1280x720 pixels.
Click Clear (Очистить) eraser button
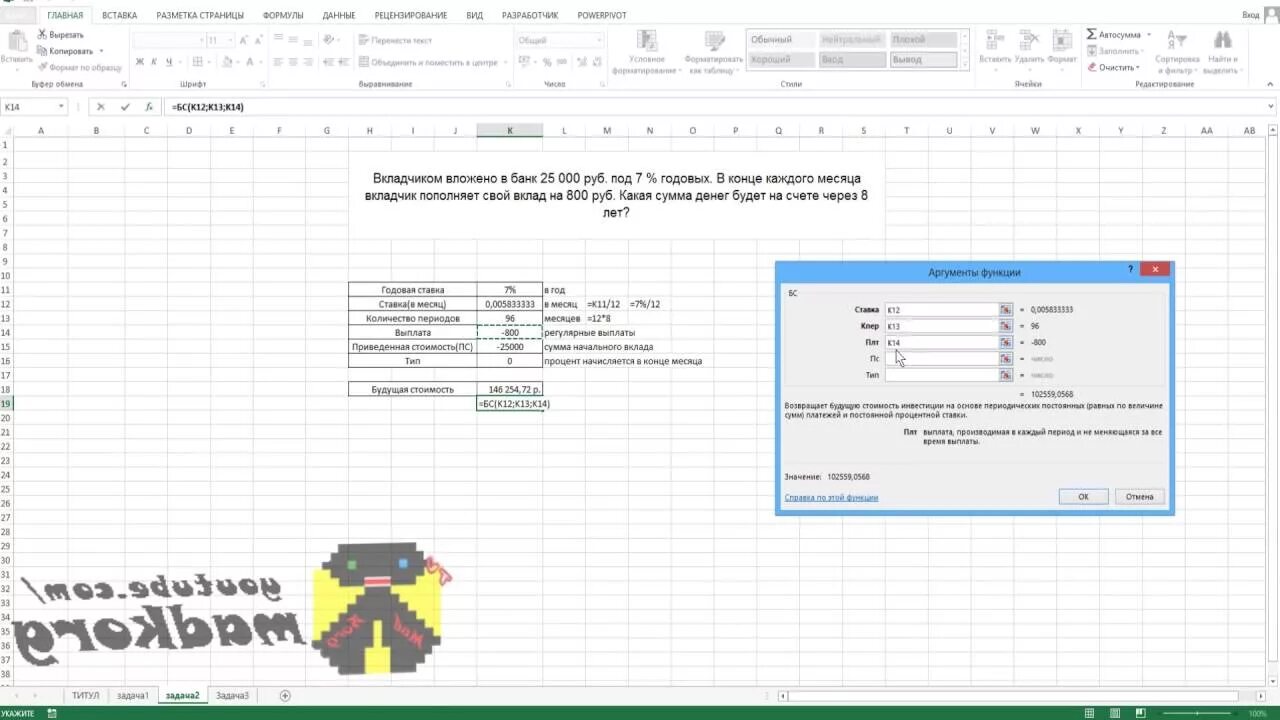coord(1112,67)
